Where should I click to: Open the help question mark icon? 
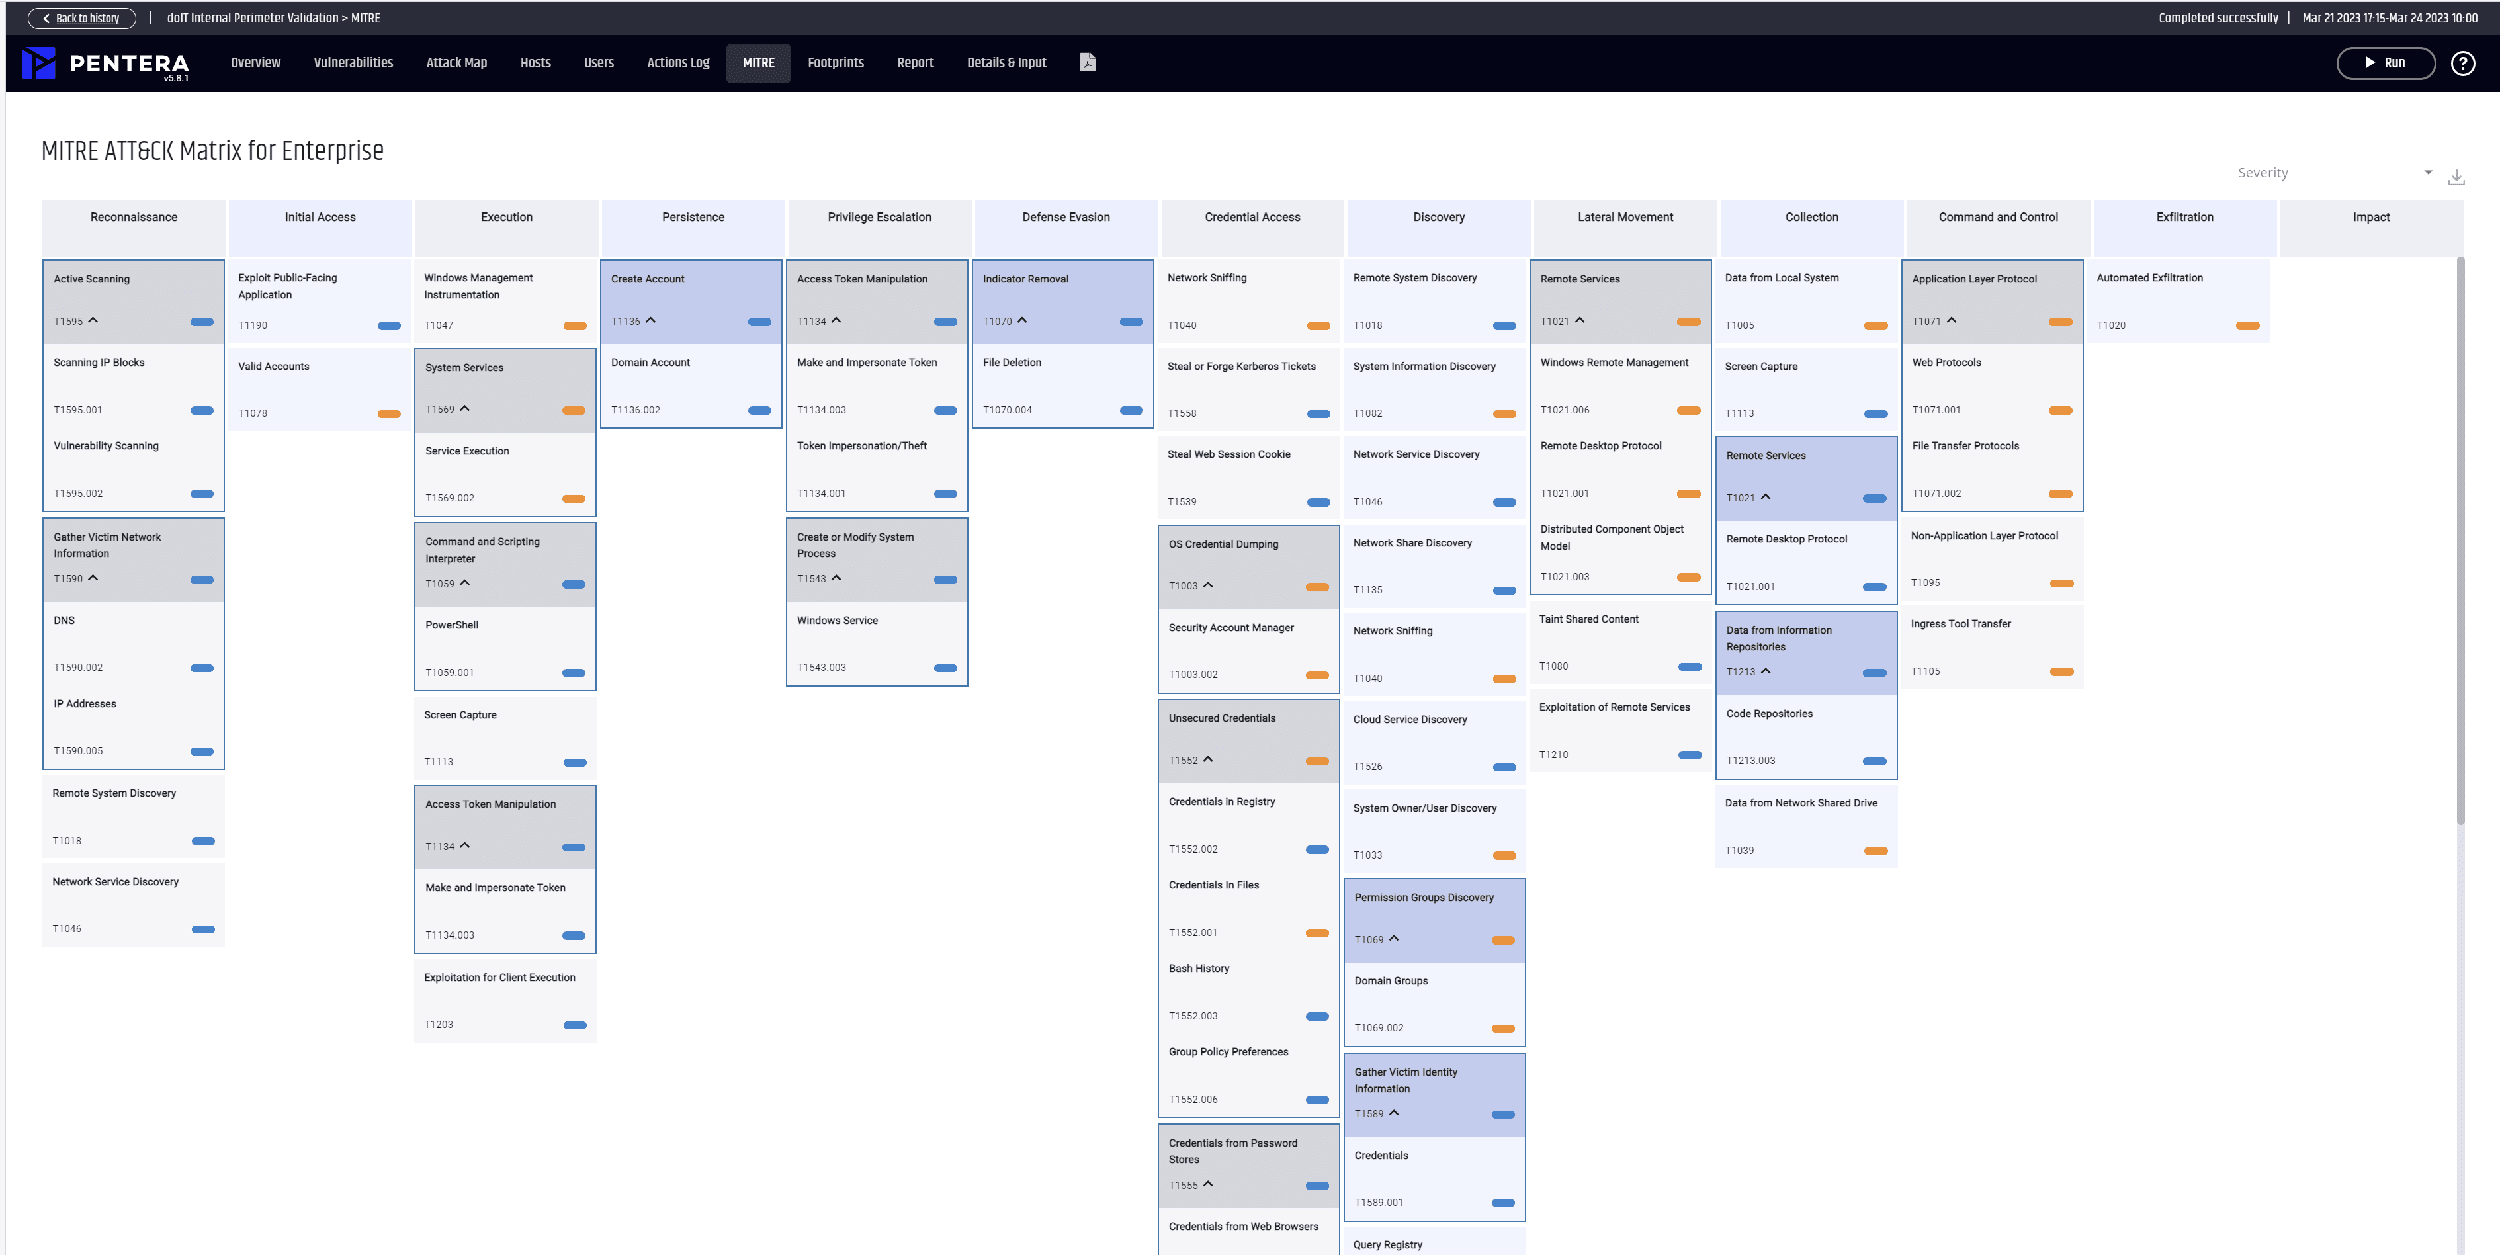[x=2463, y=63]
